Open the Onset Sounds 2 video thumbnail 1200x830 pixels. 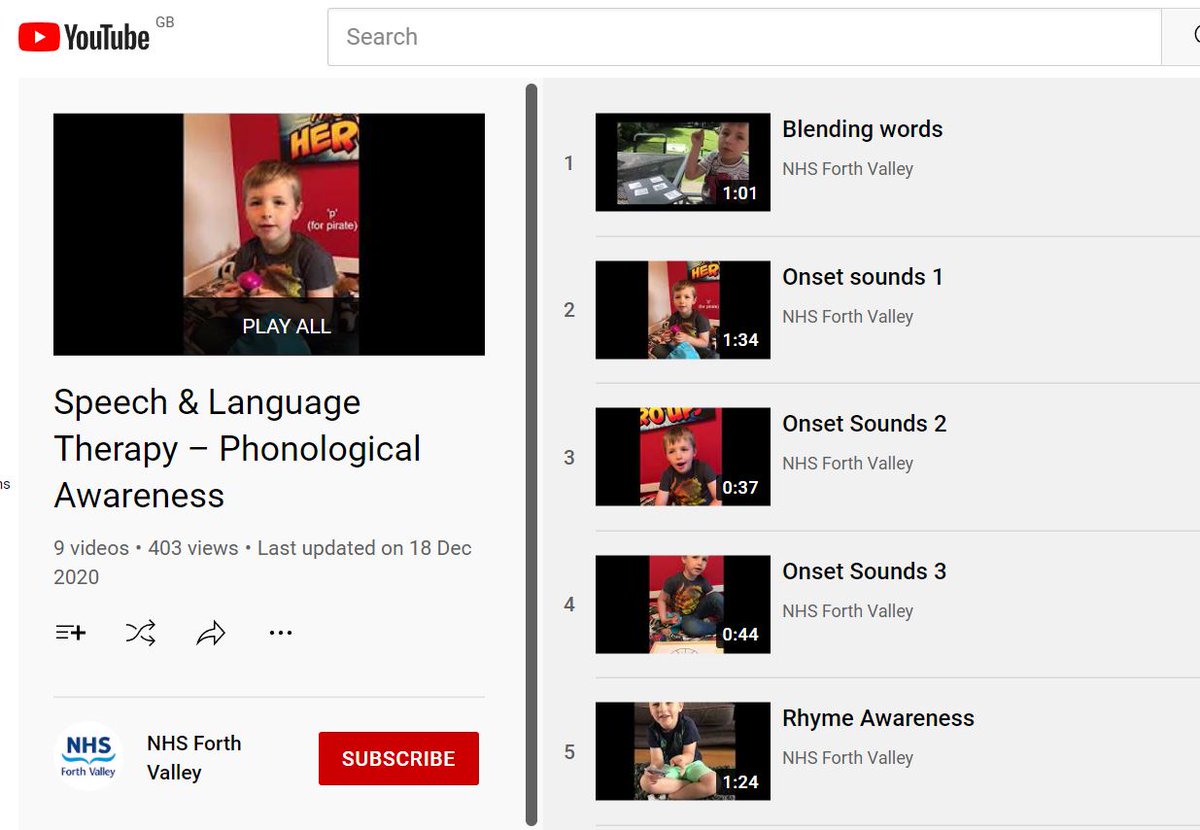click(683, 457)
